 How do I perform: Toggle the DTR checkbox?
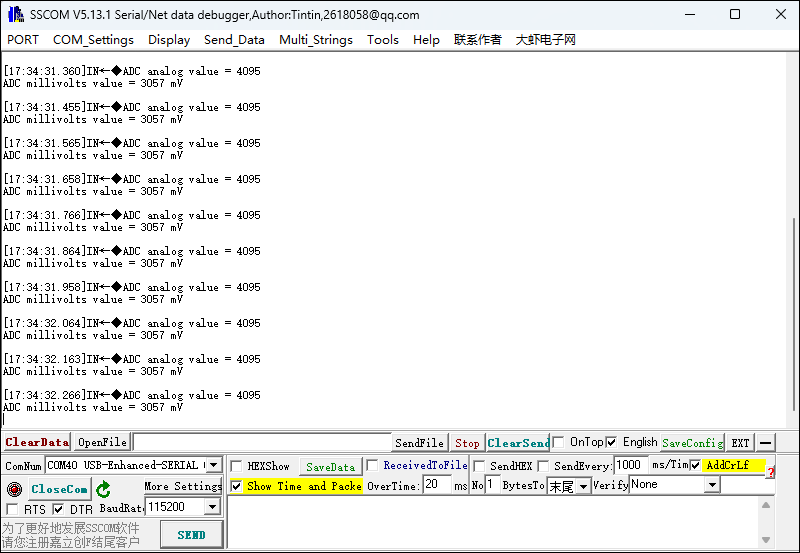pos(58,510)
